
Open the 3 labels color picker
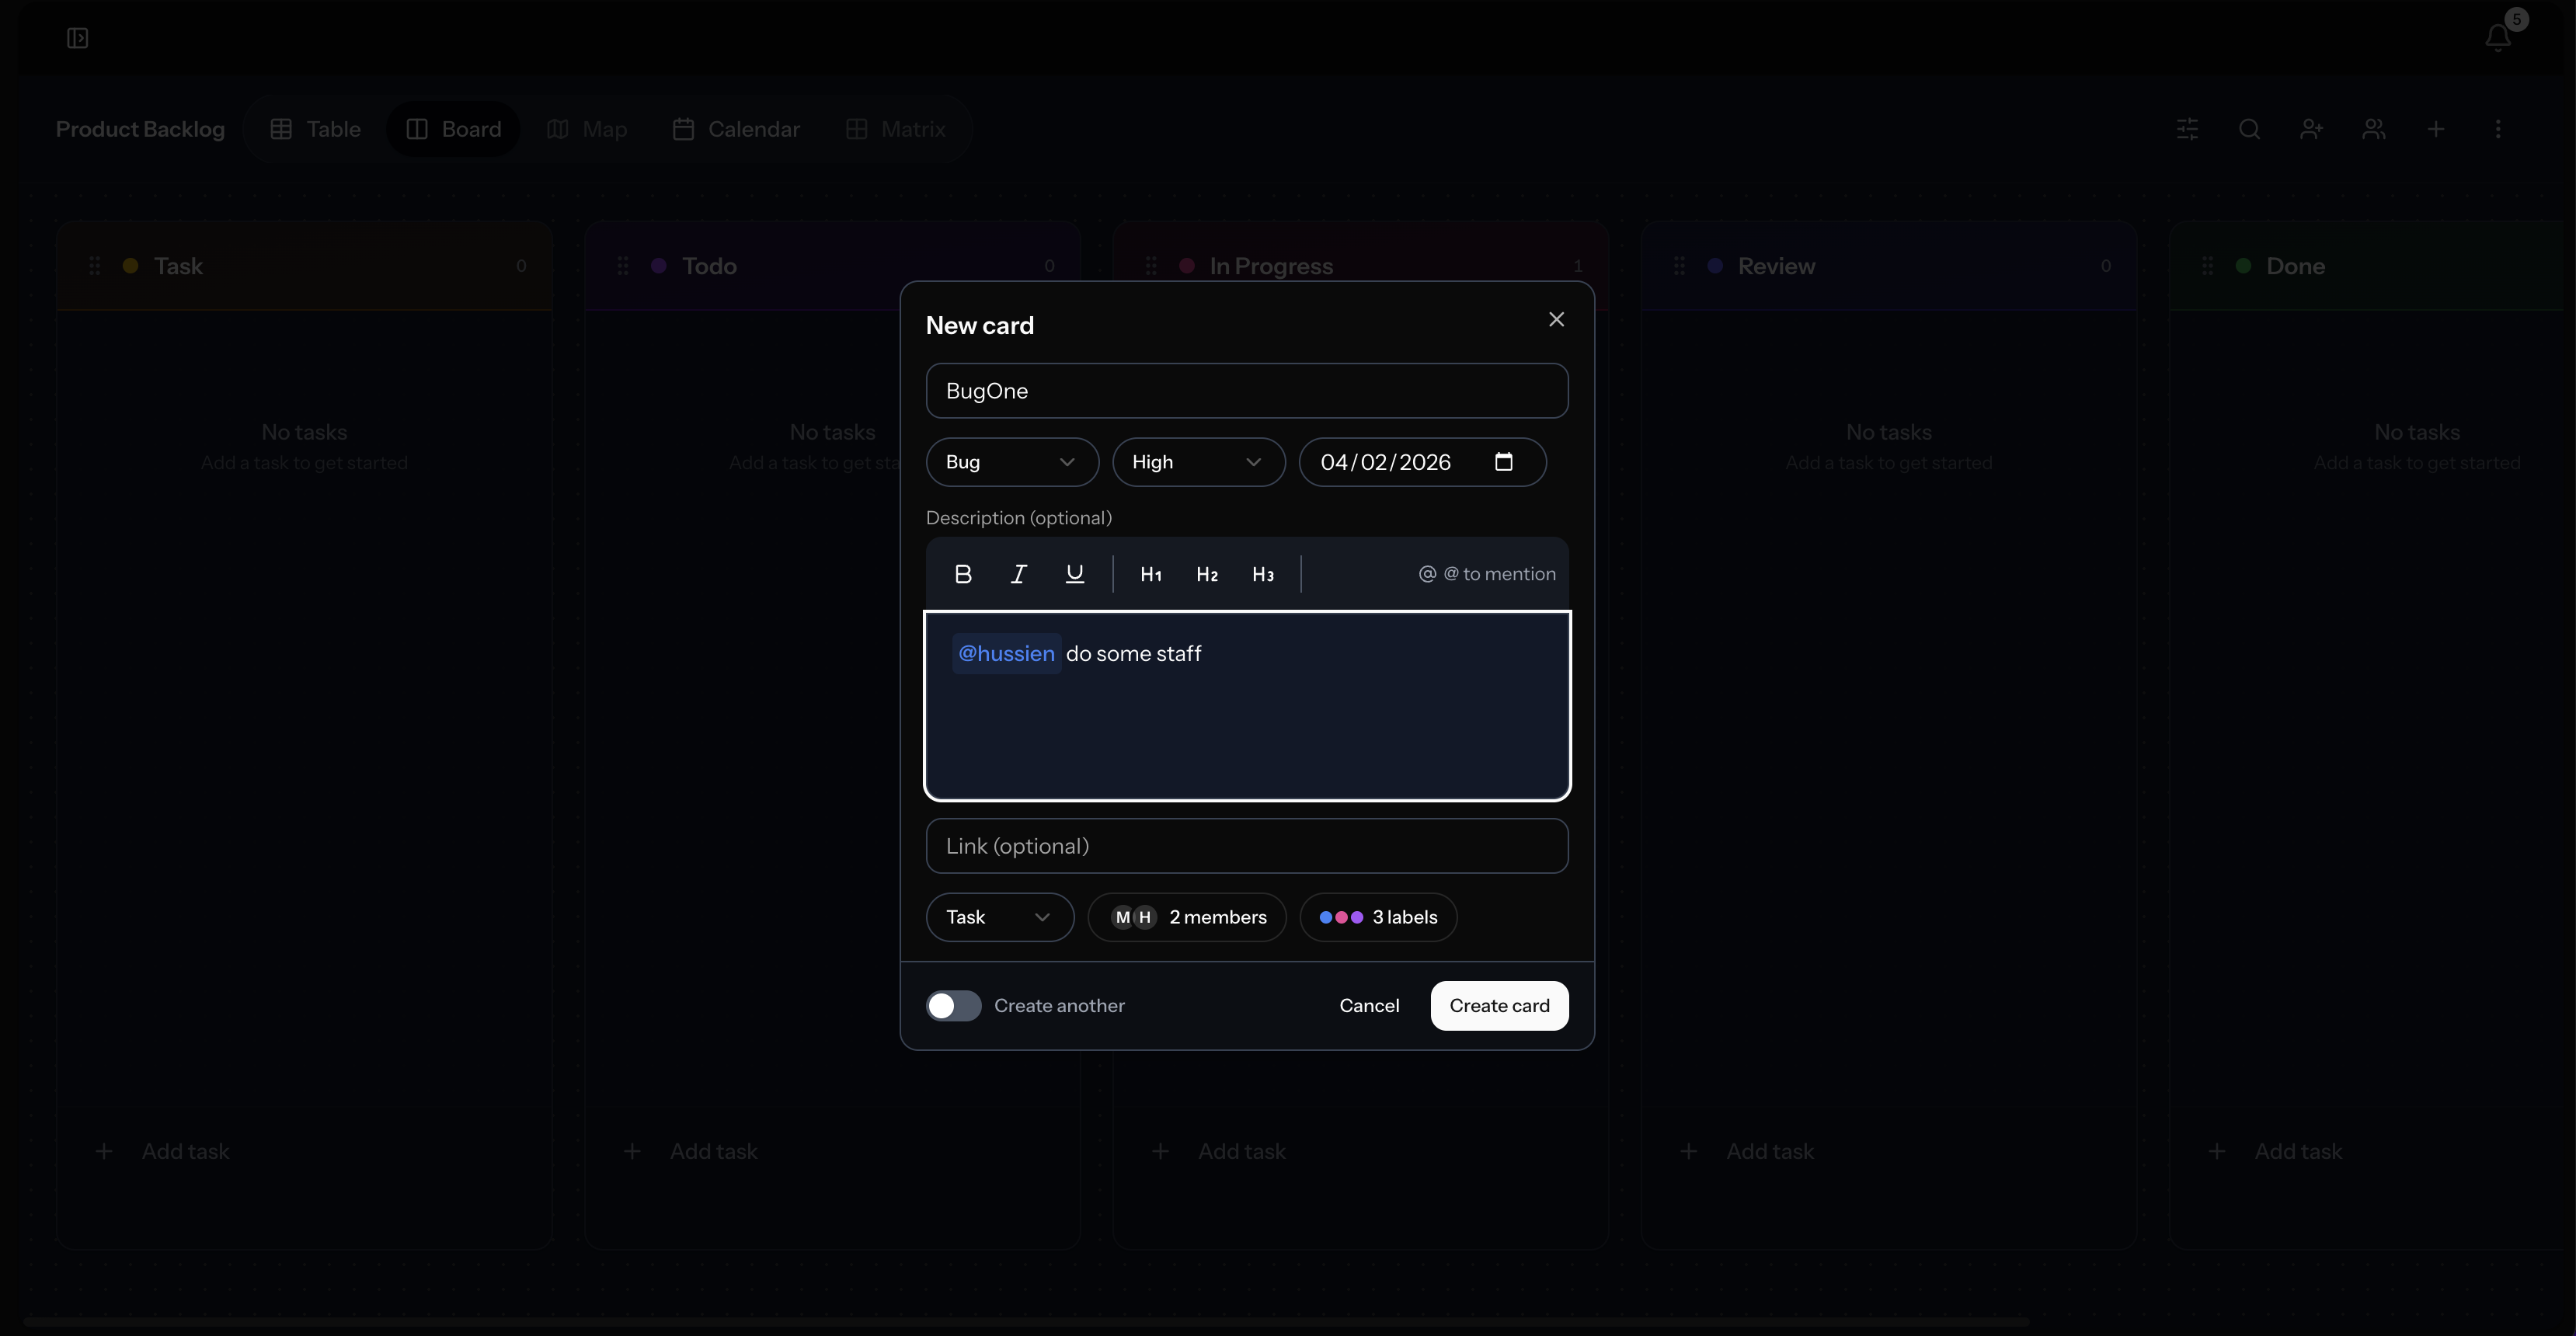click(x=1377, y=917)
